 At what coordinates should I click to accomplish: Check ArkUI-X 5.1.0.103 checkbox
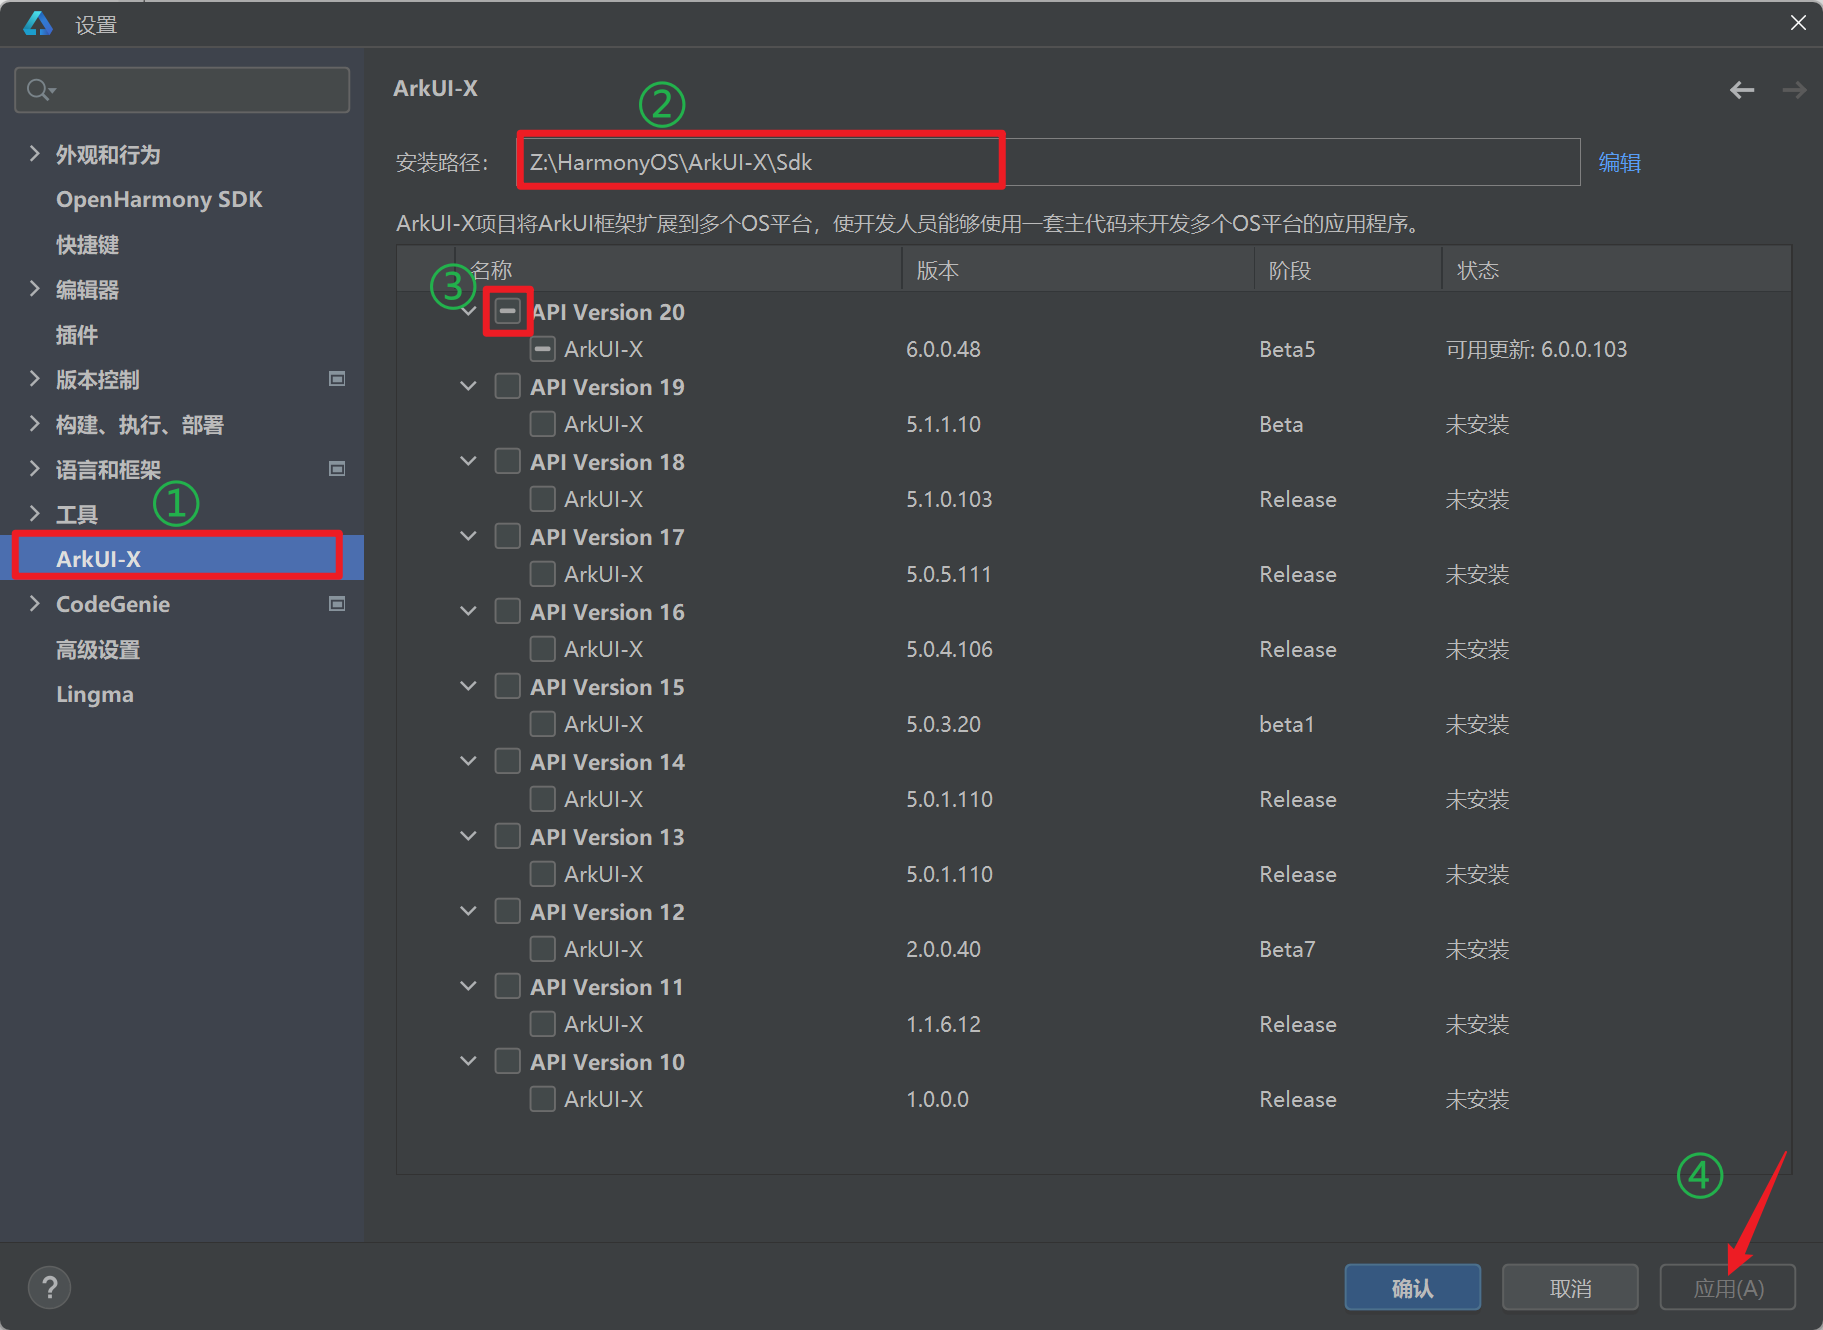click(542, 499)
